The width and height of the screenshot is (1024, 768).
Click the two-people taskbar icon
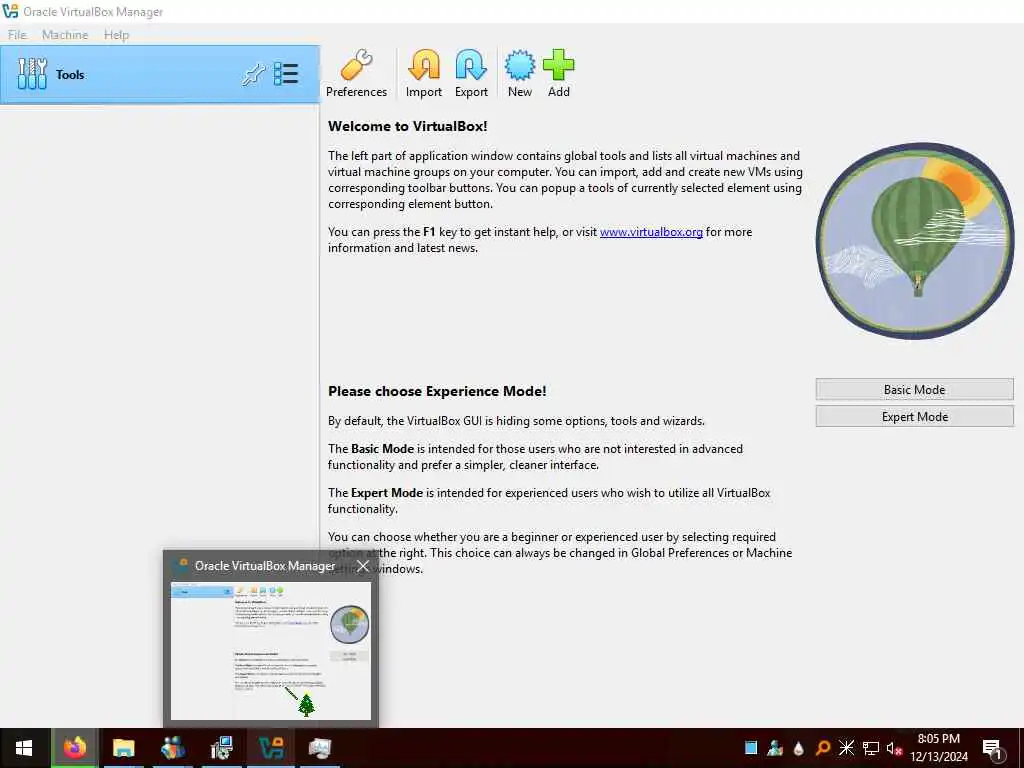(172, 748)
